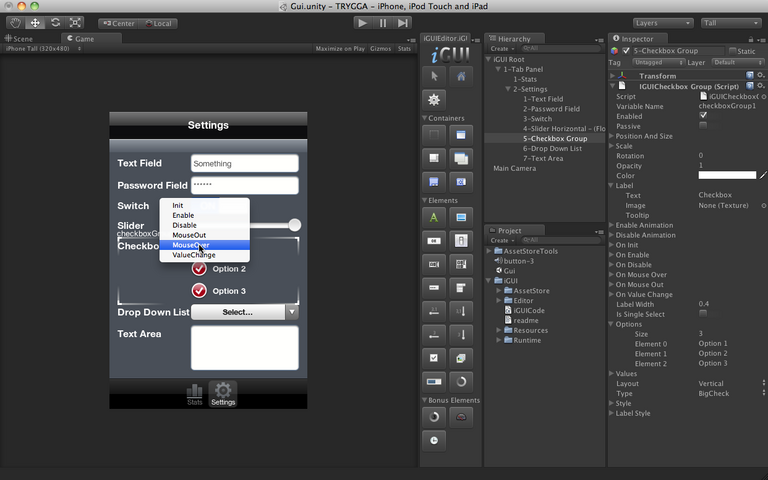
Task: Toggle the Enabled checkbox in Inspector
Action: tap(703, 116)
